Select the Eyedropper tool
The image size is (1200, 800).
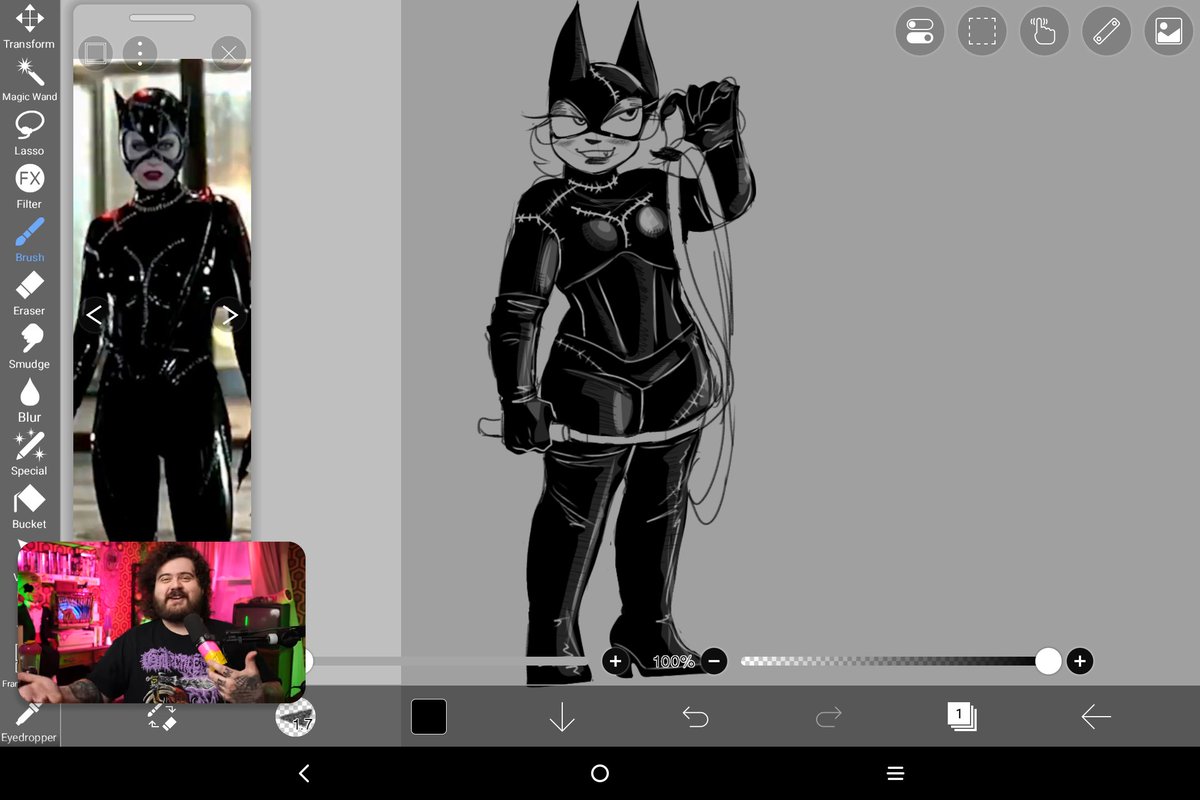29,720
